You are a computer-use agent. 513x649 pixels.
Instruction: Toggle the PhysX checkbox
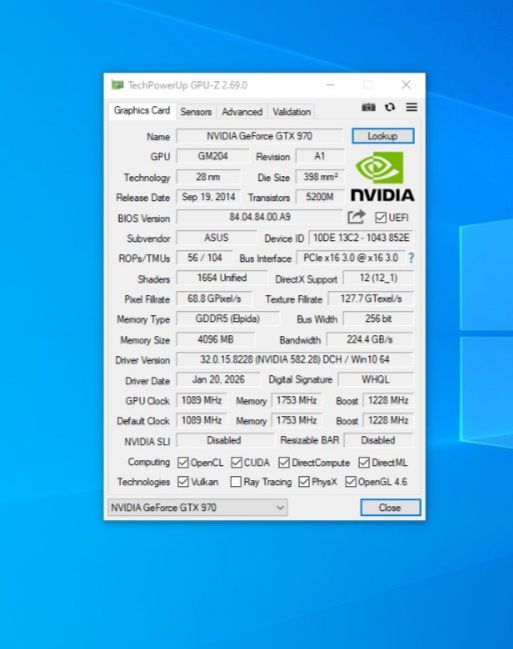pos(304,482)
